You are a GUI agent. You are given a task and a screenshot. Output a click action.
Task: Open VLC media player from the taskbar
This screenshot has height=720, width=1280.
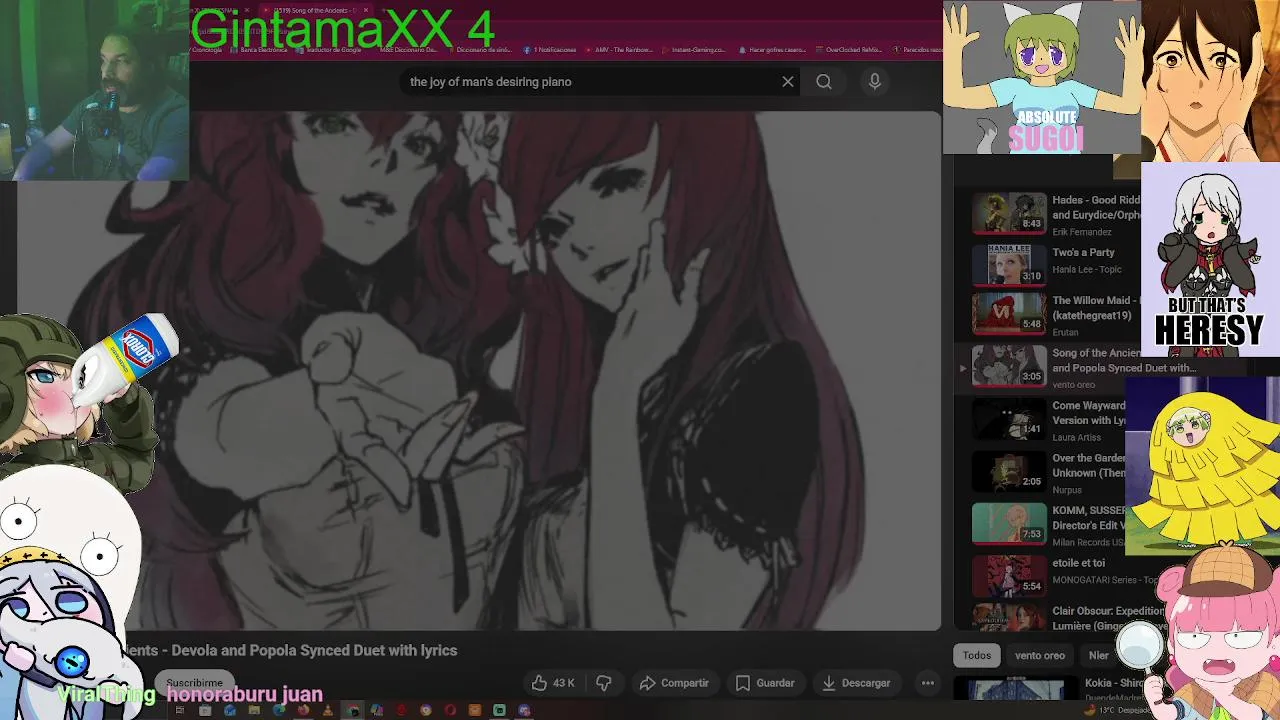328,710
